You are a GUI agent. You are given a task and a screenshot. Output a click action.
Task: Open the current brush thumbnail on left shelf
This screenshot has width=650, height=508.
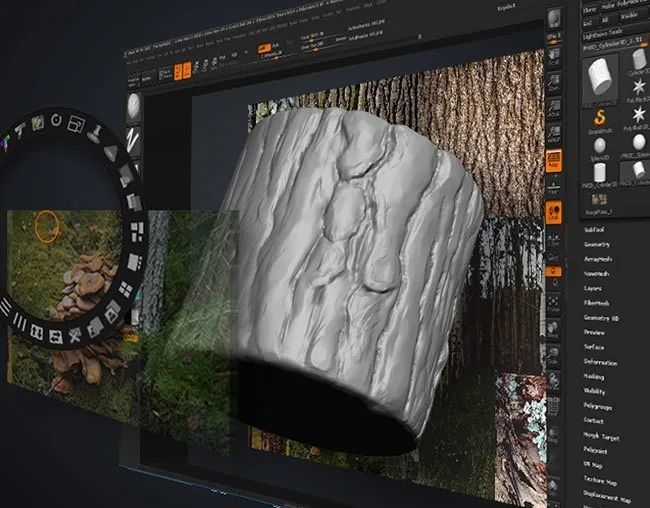click(x=133, y=107)
